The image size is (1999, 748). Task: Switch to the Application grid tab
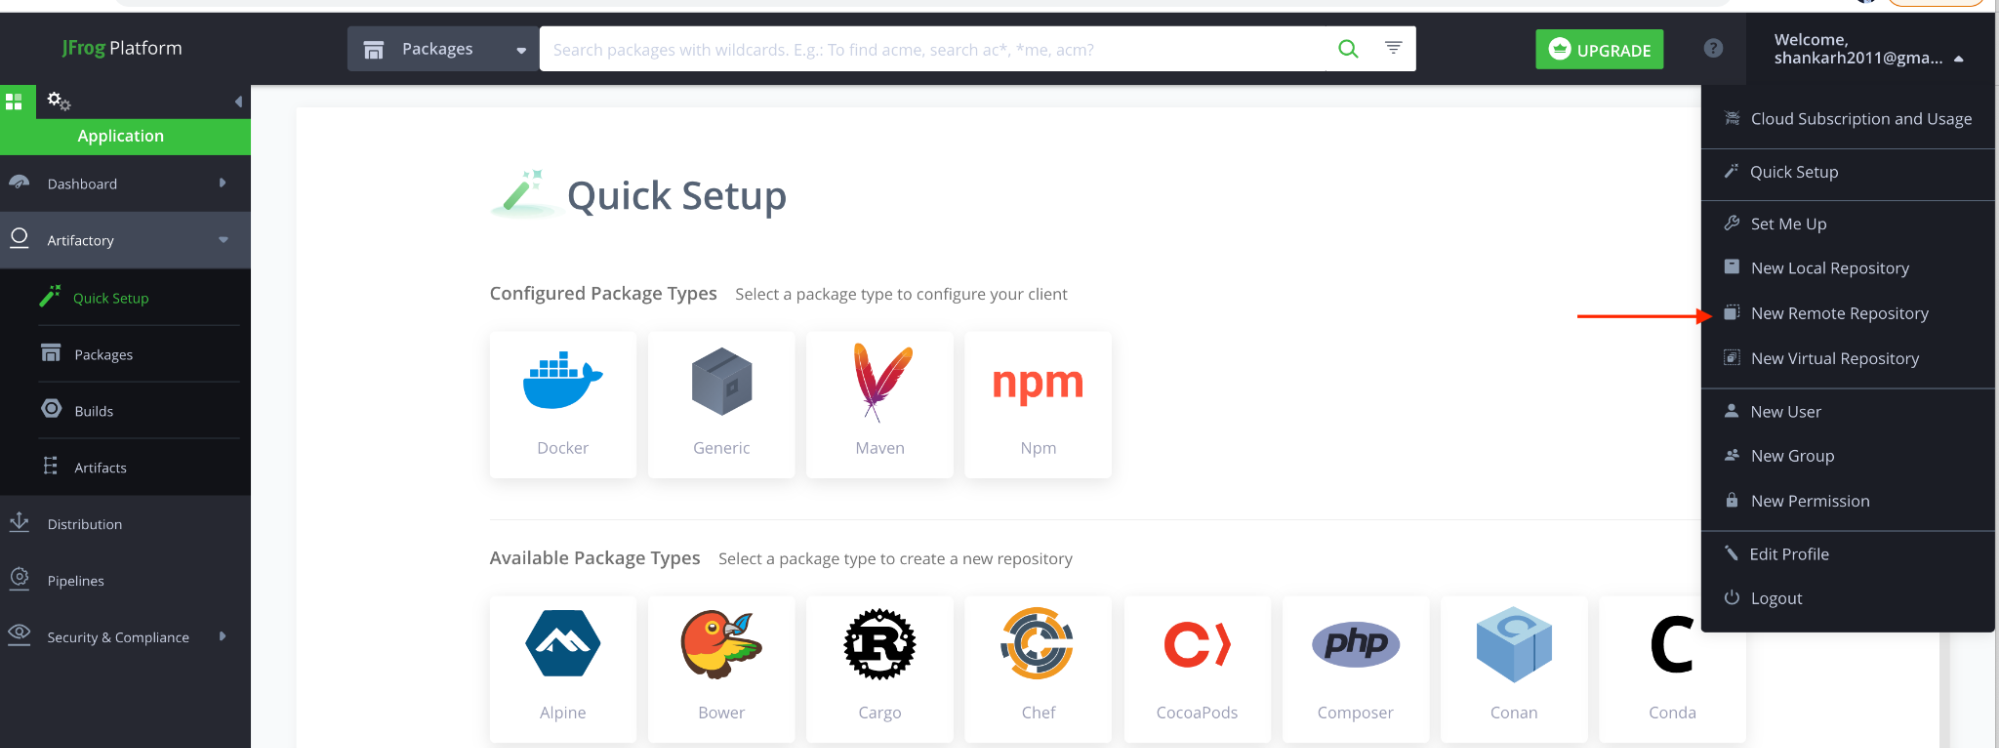tap(14, 101)
